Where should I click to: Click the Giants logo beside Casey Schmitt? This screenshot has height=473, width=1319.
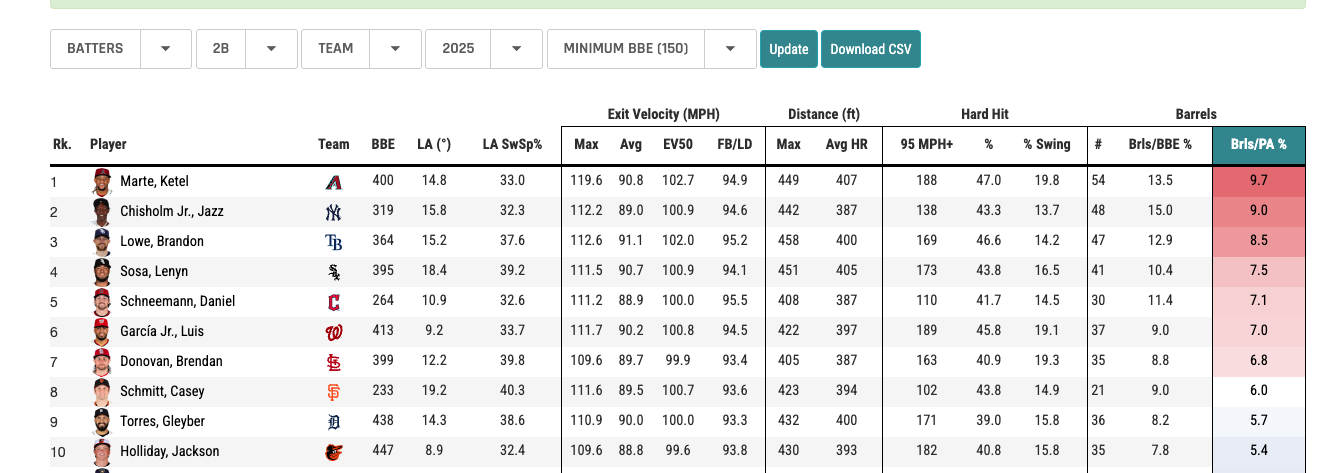click(x=334, y=392)
